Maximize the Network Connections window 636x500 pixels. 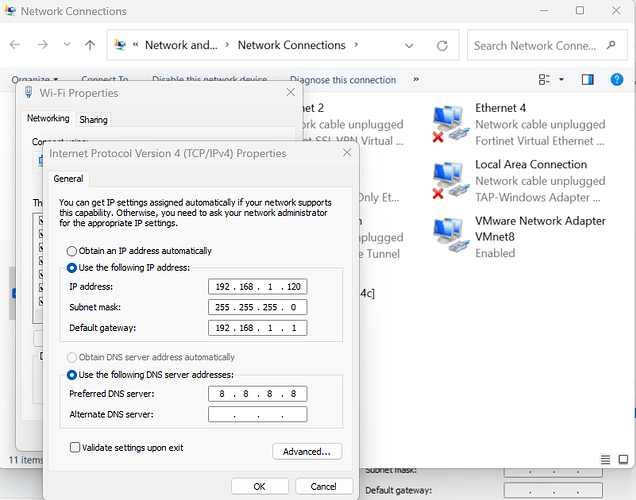tap(580, 11)
